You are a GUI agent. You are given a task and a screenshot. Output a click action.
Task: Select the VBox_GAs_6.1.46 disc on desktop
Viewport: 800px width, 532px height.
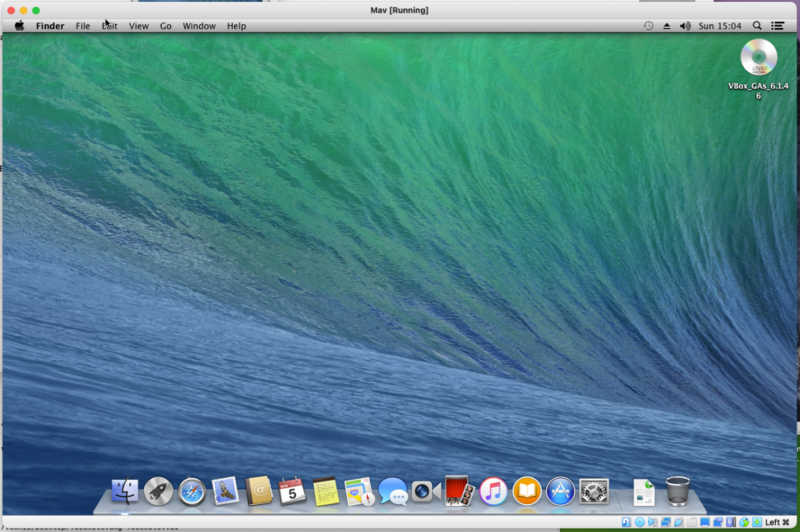click(758, 58)
